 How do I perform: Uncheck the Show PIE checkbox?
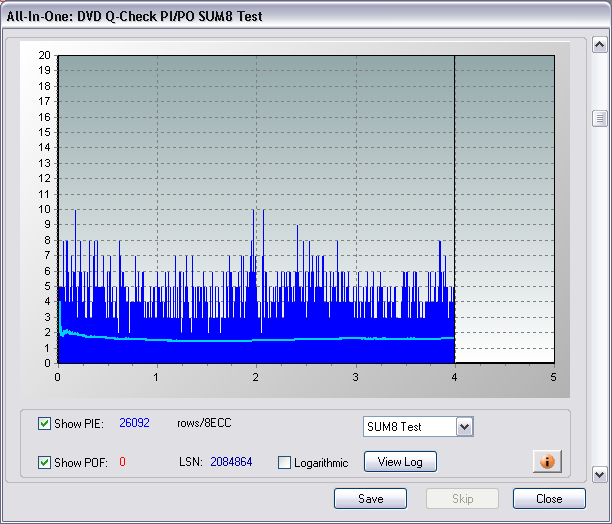click(x=44, y=423)
